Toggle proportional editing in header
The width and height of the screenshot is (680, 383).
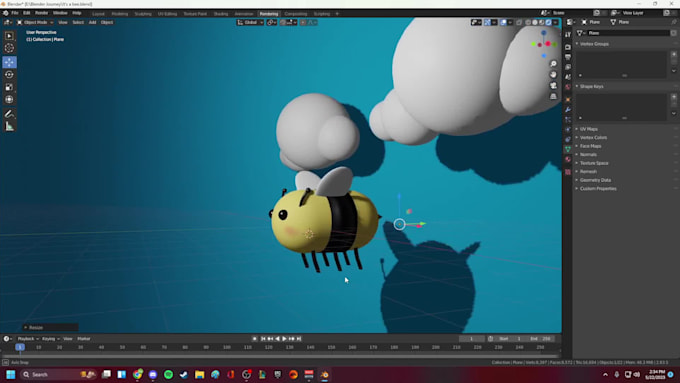point(303,22)
